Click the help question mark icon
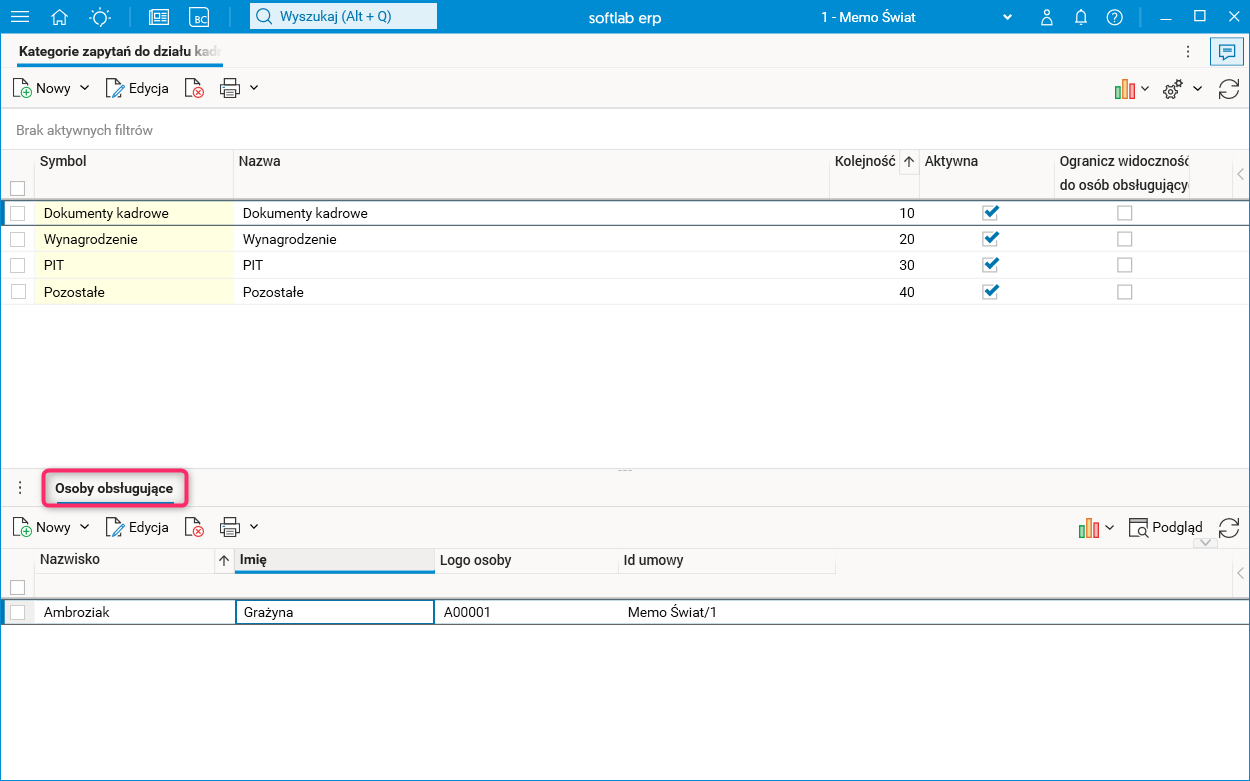This screenshot has width=1250, height=781. 1114,17
